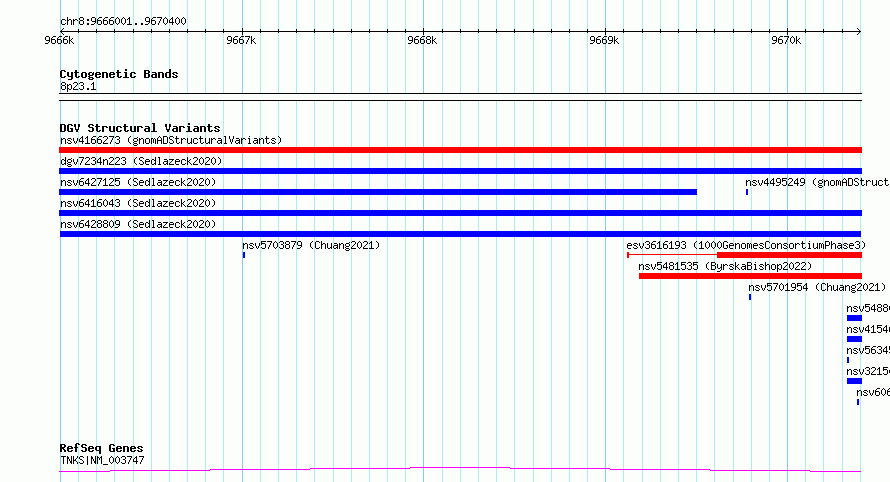
Task: Open the dgv7234n223 Sedlazeck2020 label
Action: click(141, 161)
